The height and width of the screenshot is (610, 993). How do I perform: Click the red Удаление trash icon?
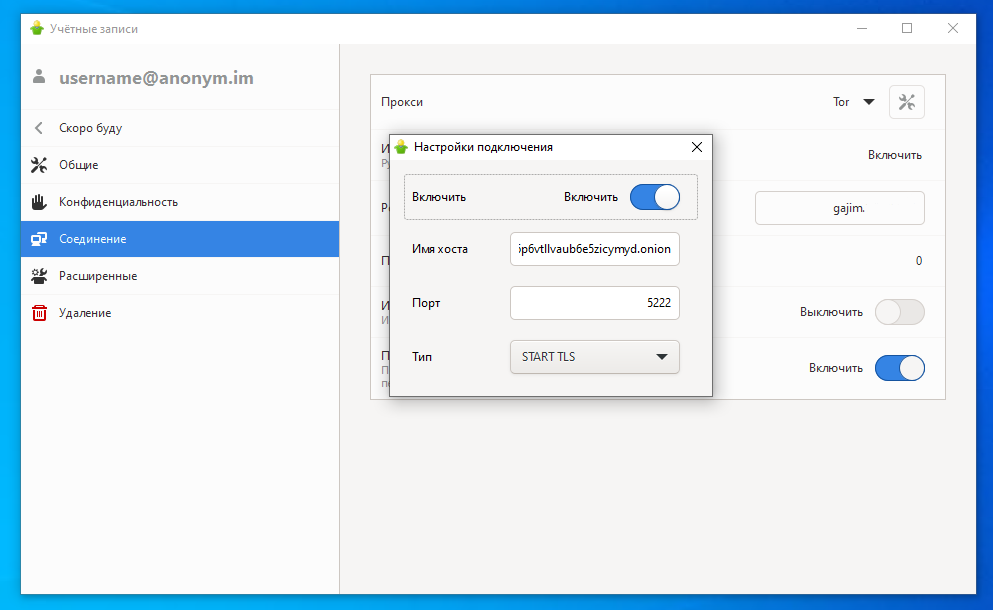point(39,313)
